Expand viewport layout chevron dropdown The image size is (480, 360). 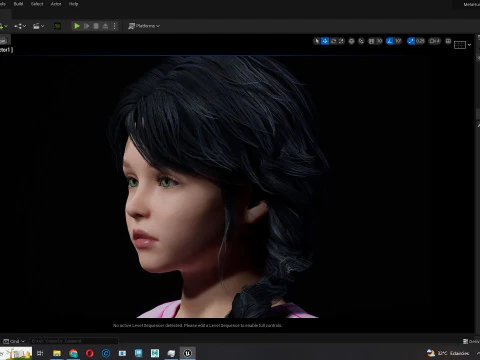[x=469, y=45]
